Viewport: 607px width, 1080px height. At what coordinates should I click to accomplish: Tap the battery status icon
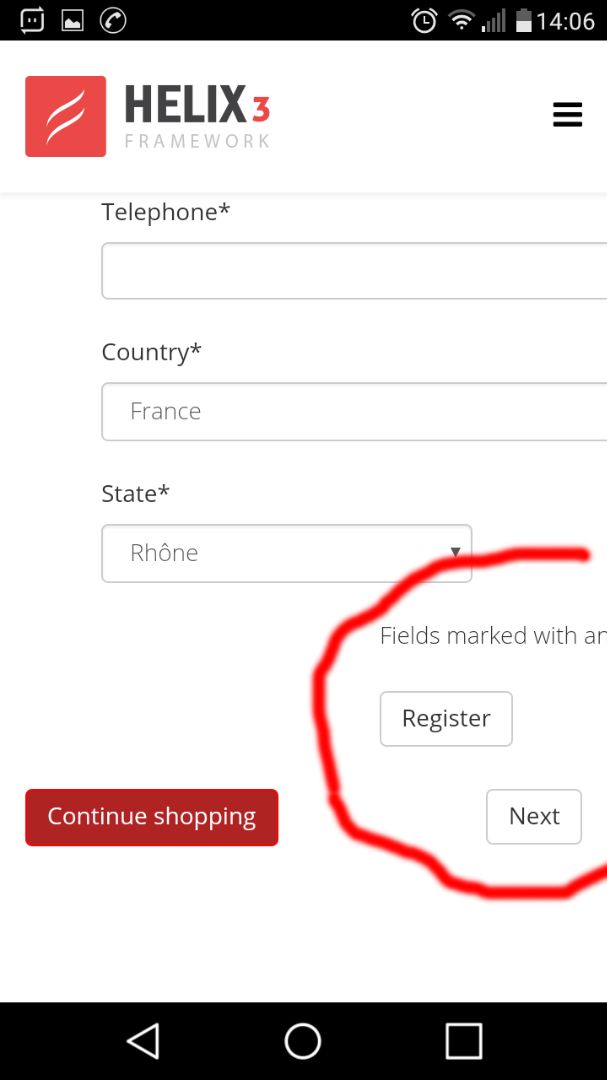tap(523, 20)
